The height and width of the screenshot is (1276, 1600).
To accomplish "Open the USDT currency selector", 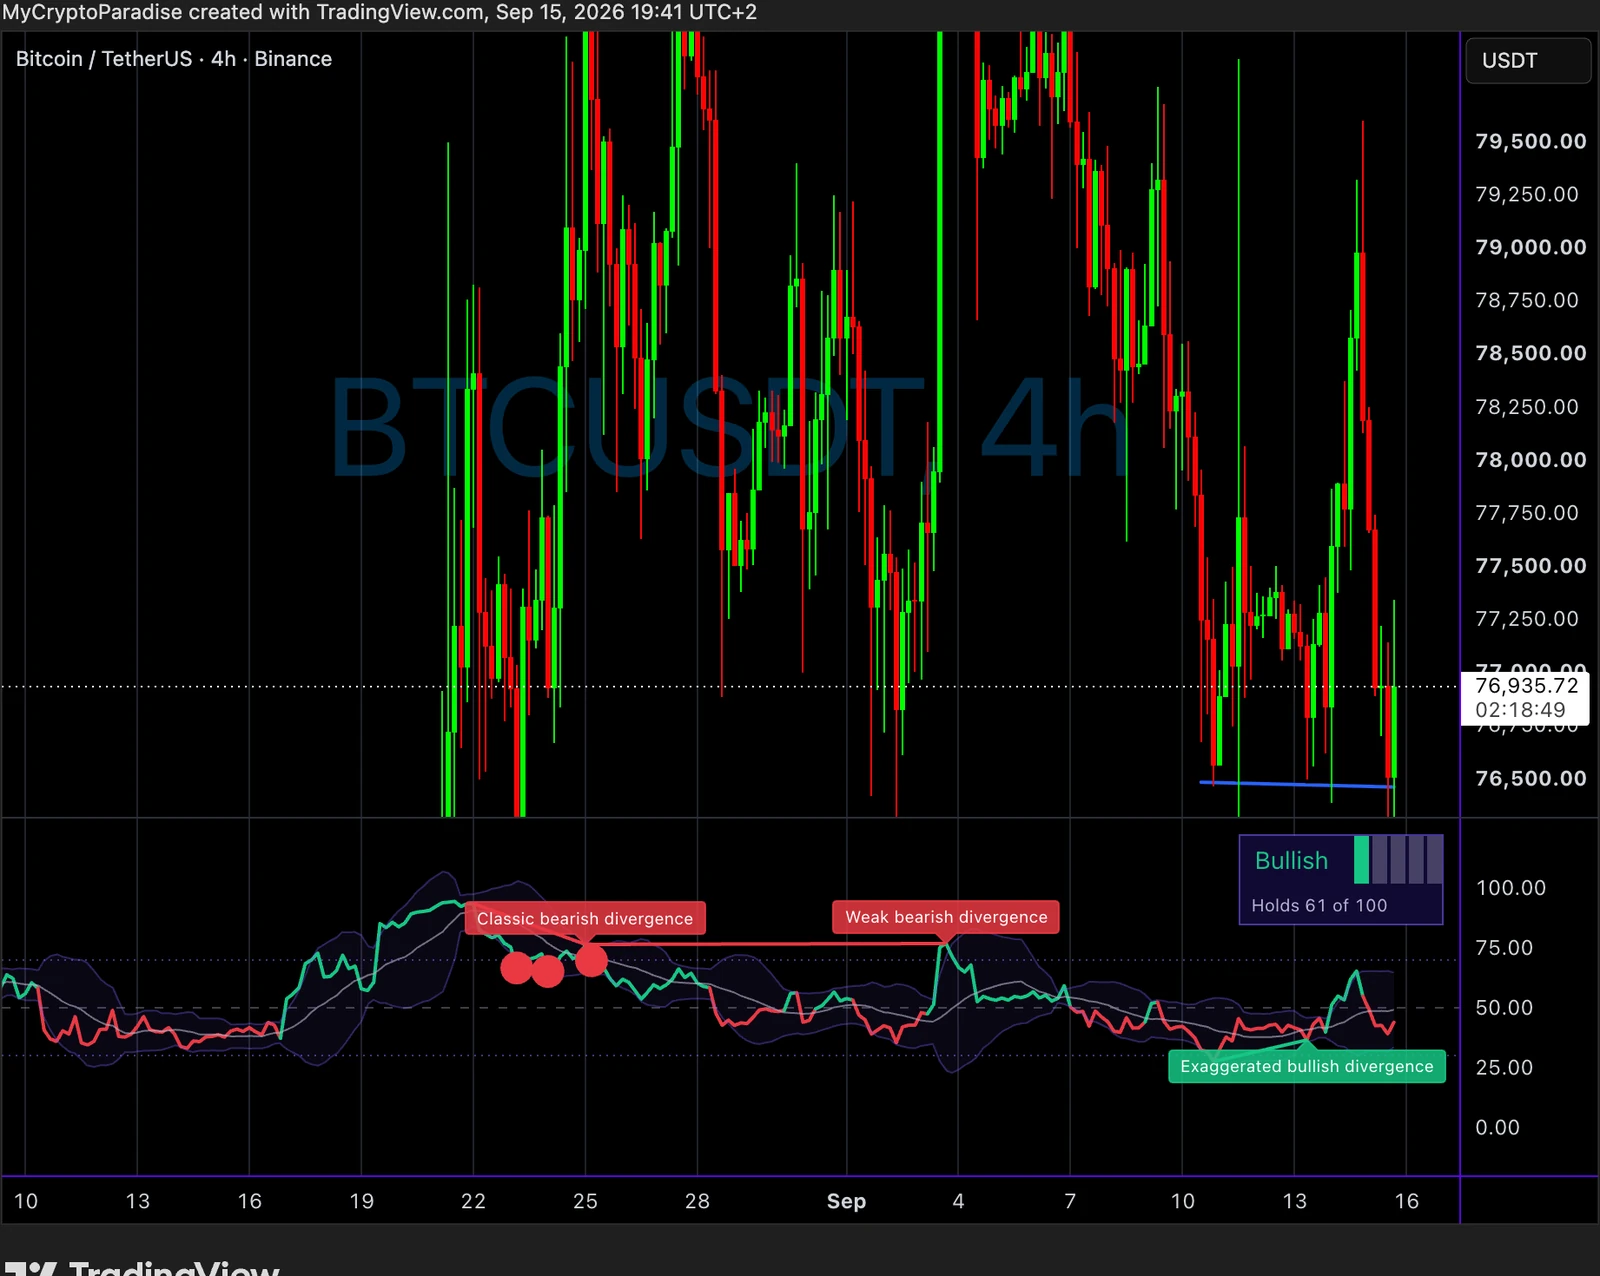I will pos(1527,61).
